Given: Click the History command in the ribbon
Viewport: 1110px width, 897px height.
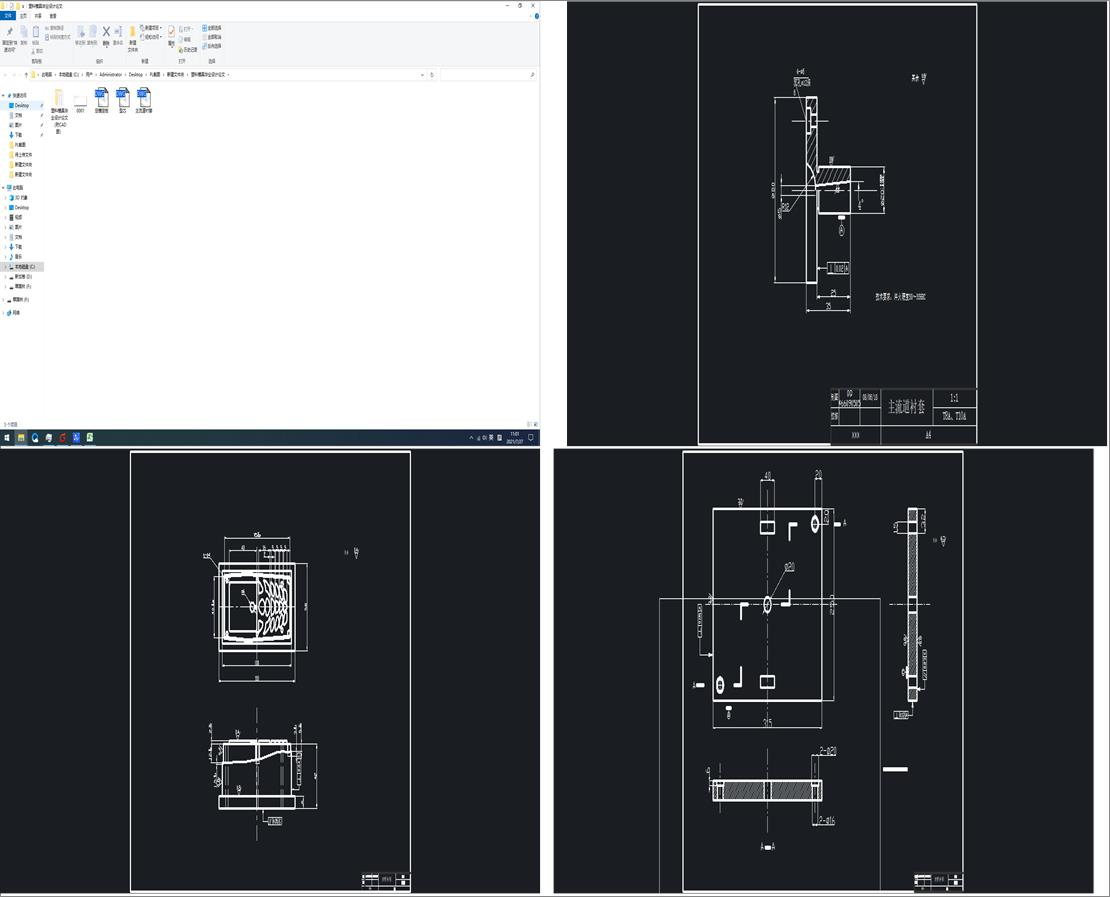Looking at the screenshot, I should [x=188, y=50].
